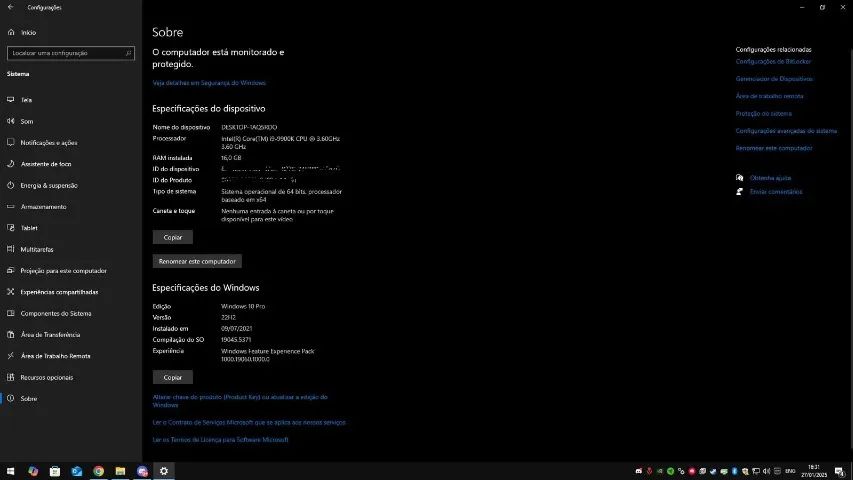Click the Bluetooth tray icon
853x480 pixels.
[x=734, y=471]
